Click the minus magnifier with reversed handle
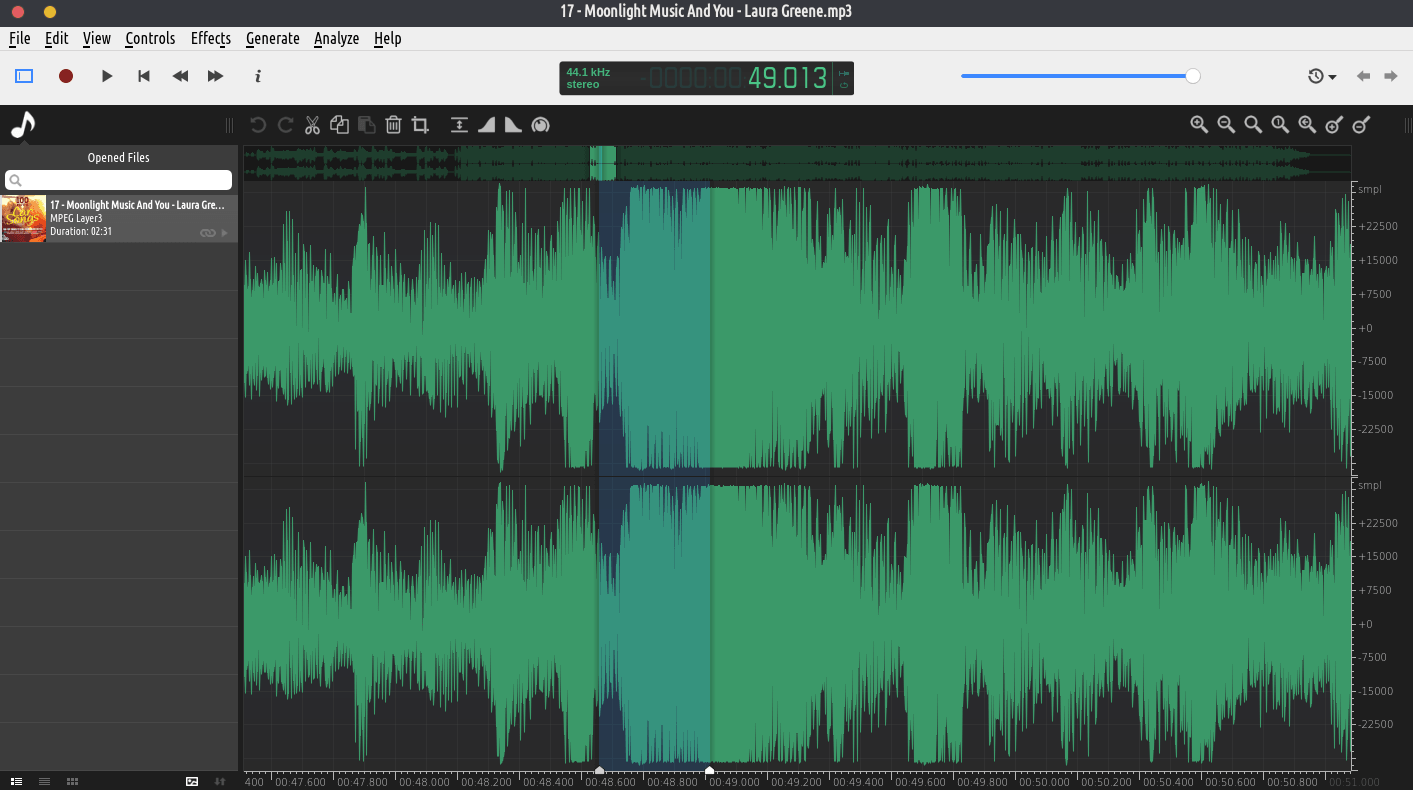 pyautogui.click(x=1361, y=124)
